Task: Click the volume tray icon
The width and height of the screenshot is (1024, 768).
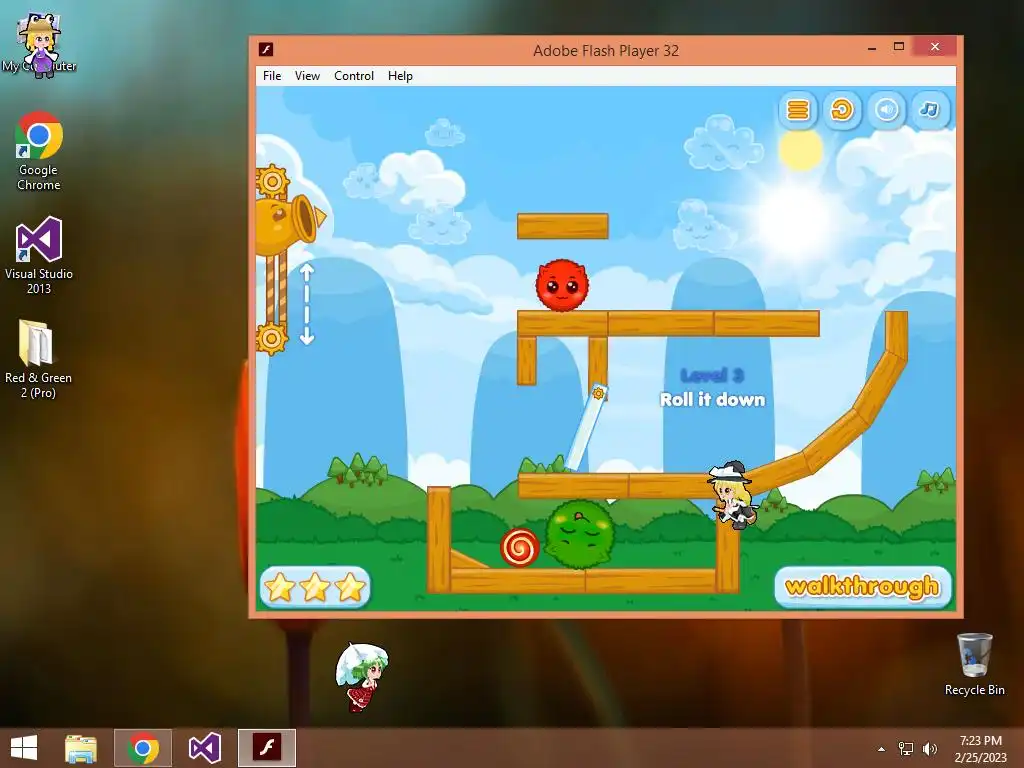Action: (929, 749)
